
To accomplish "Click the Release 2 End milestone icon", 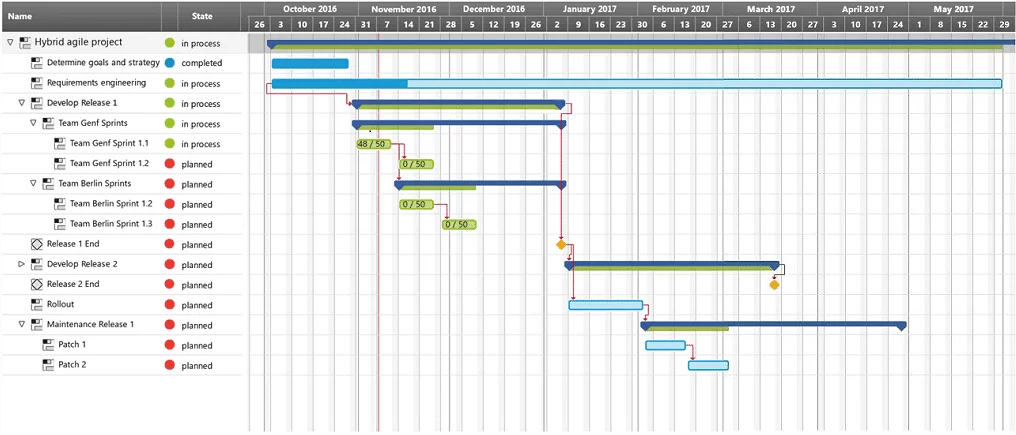I will (37, 285).
